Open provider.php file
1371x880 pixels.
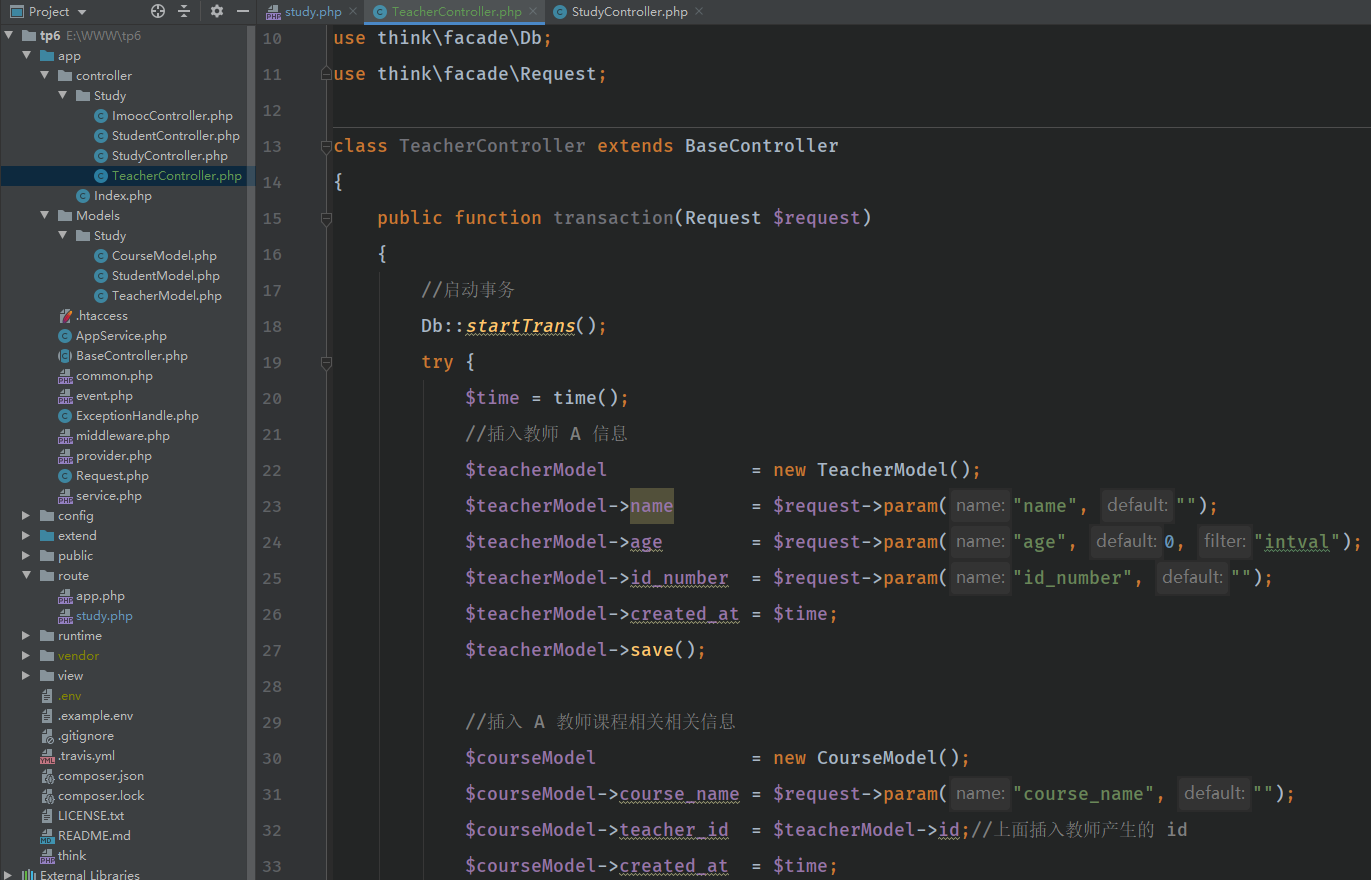click(114, 456)
